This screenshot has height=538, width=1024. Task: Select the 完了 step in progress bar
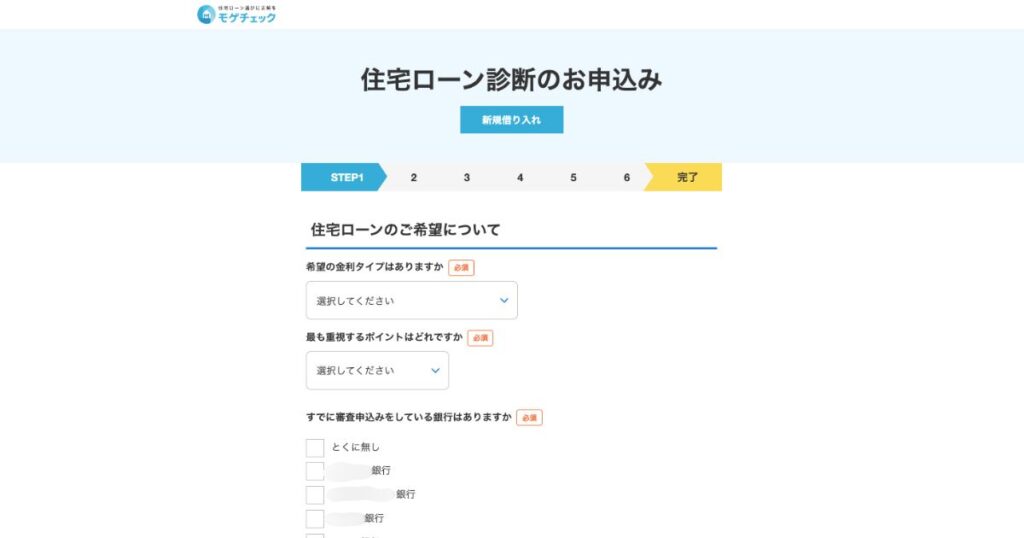pyautogui.click(x=684, y=177)
